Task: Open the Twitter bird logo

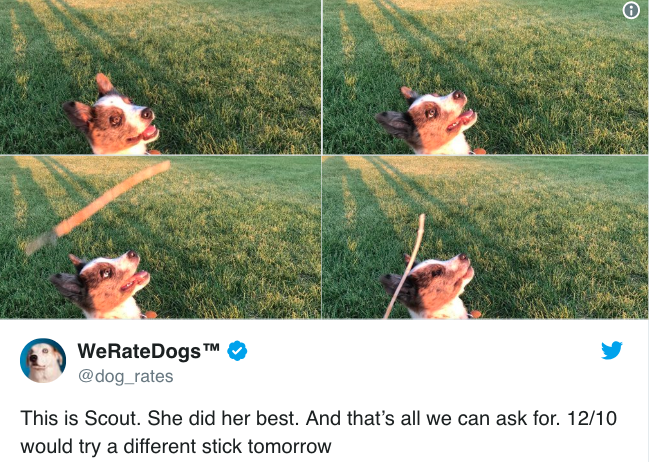Action: pyautogui.click(x=612, y=350)
